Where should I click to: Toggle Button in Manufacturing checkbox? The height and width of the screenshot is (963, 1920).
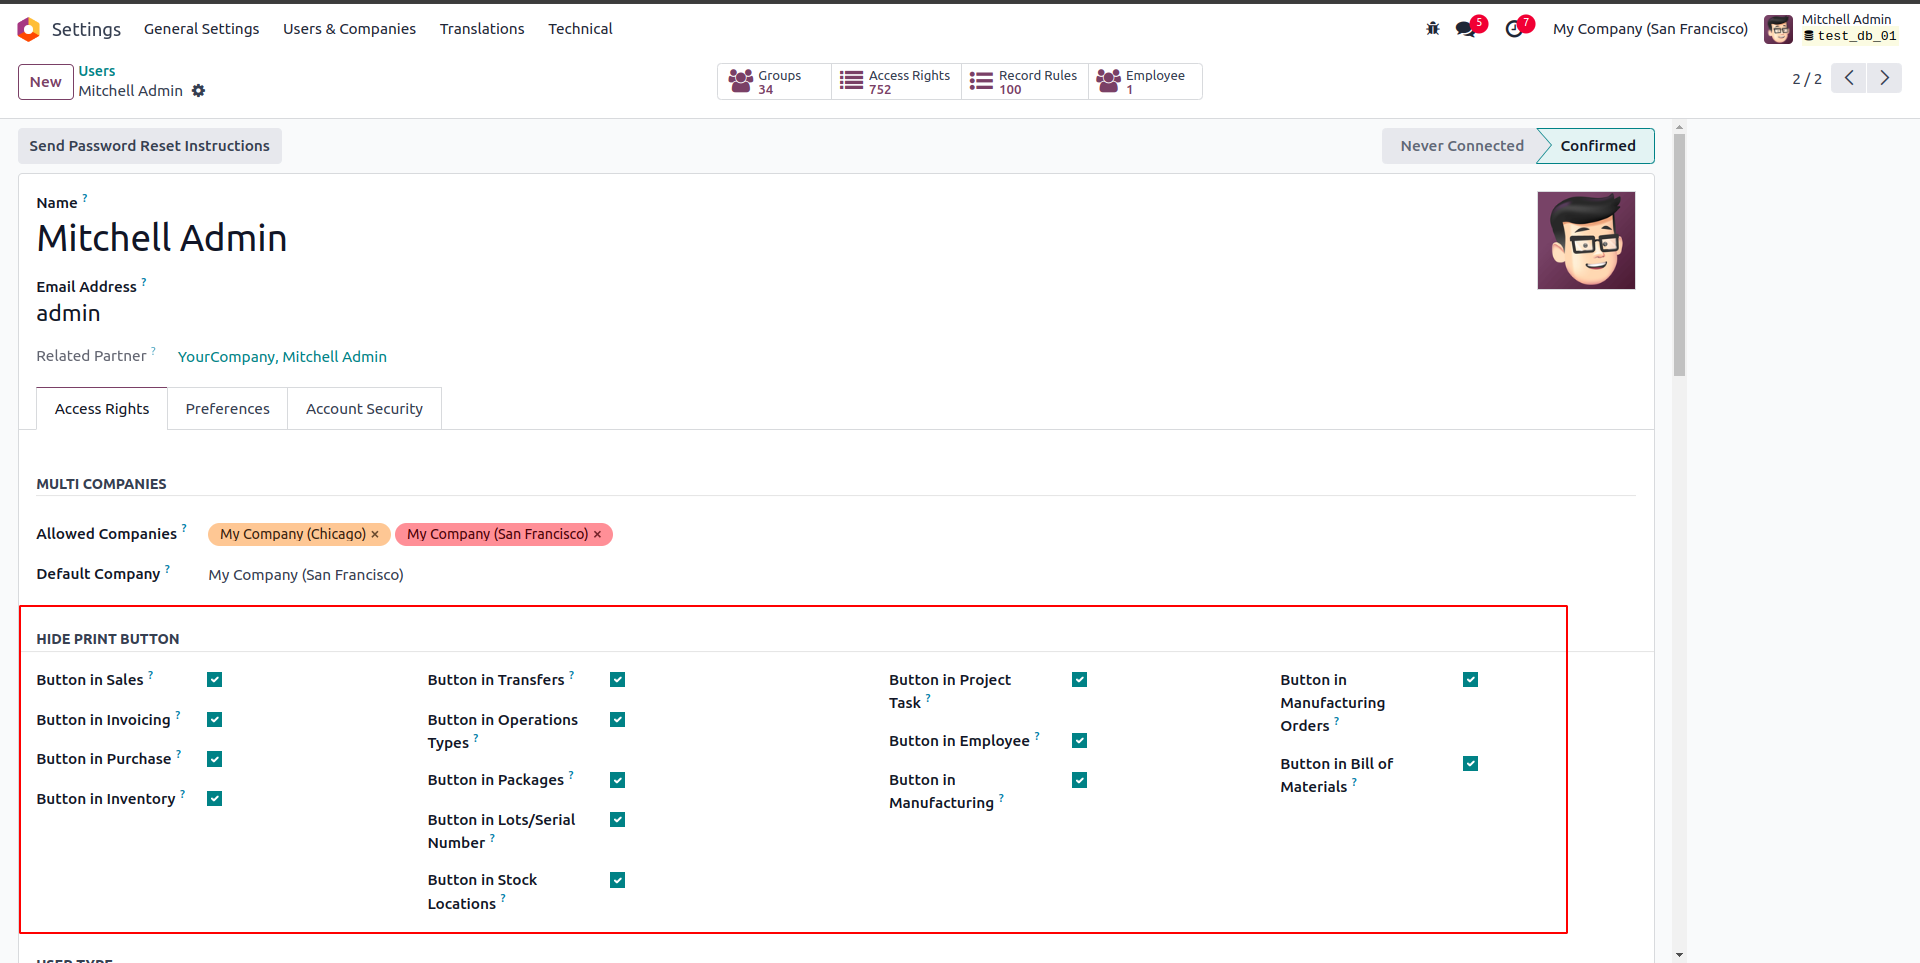pyautogui.click(x=1079, y=780)
